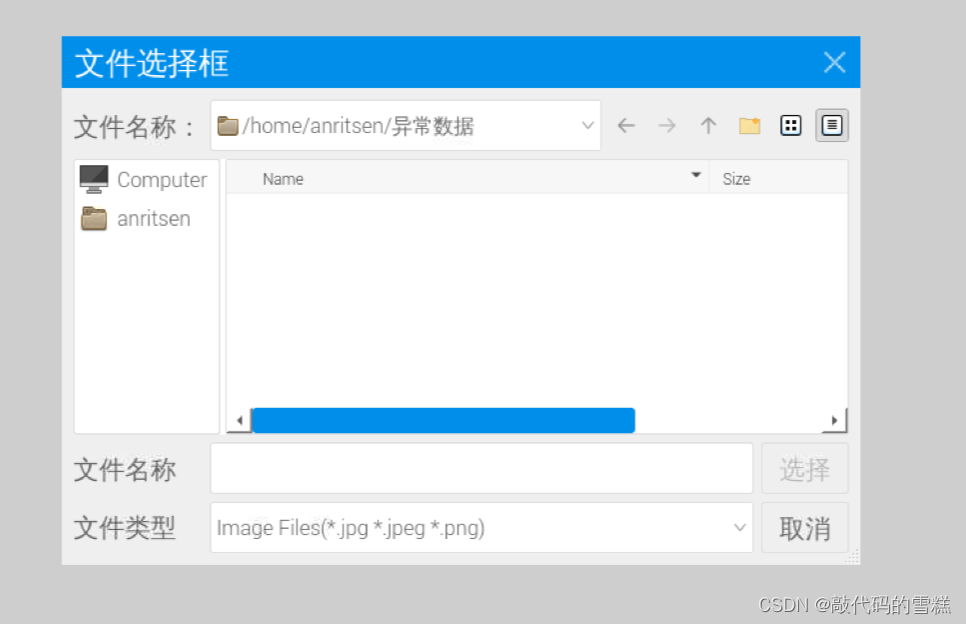The image size is (966, 624).
Task: Click the scrollbar right arrow
Action: click(x=834, y=420)
